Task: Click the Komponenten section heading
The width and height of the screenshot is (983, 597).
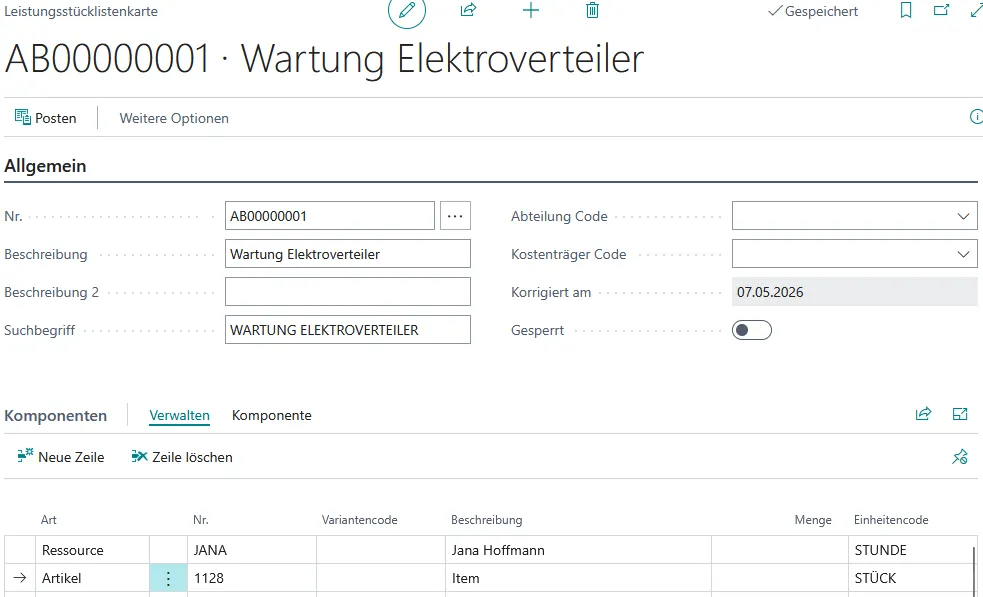Action: 55,415
